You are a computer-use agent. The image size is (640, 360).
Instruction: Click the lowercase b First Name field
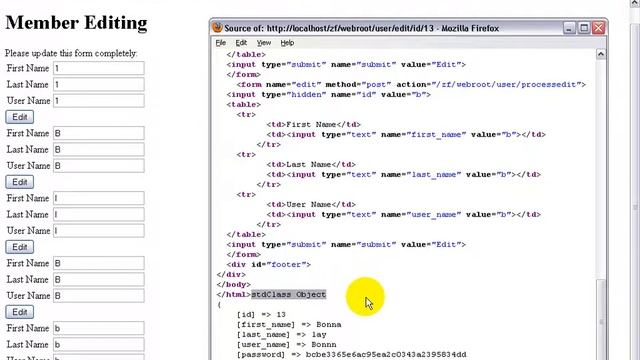(x=99, y=328)
